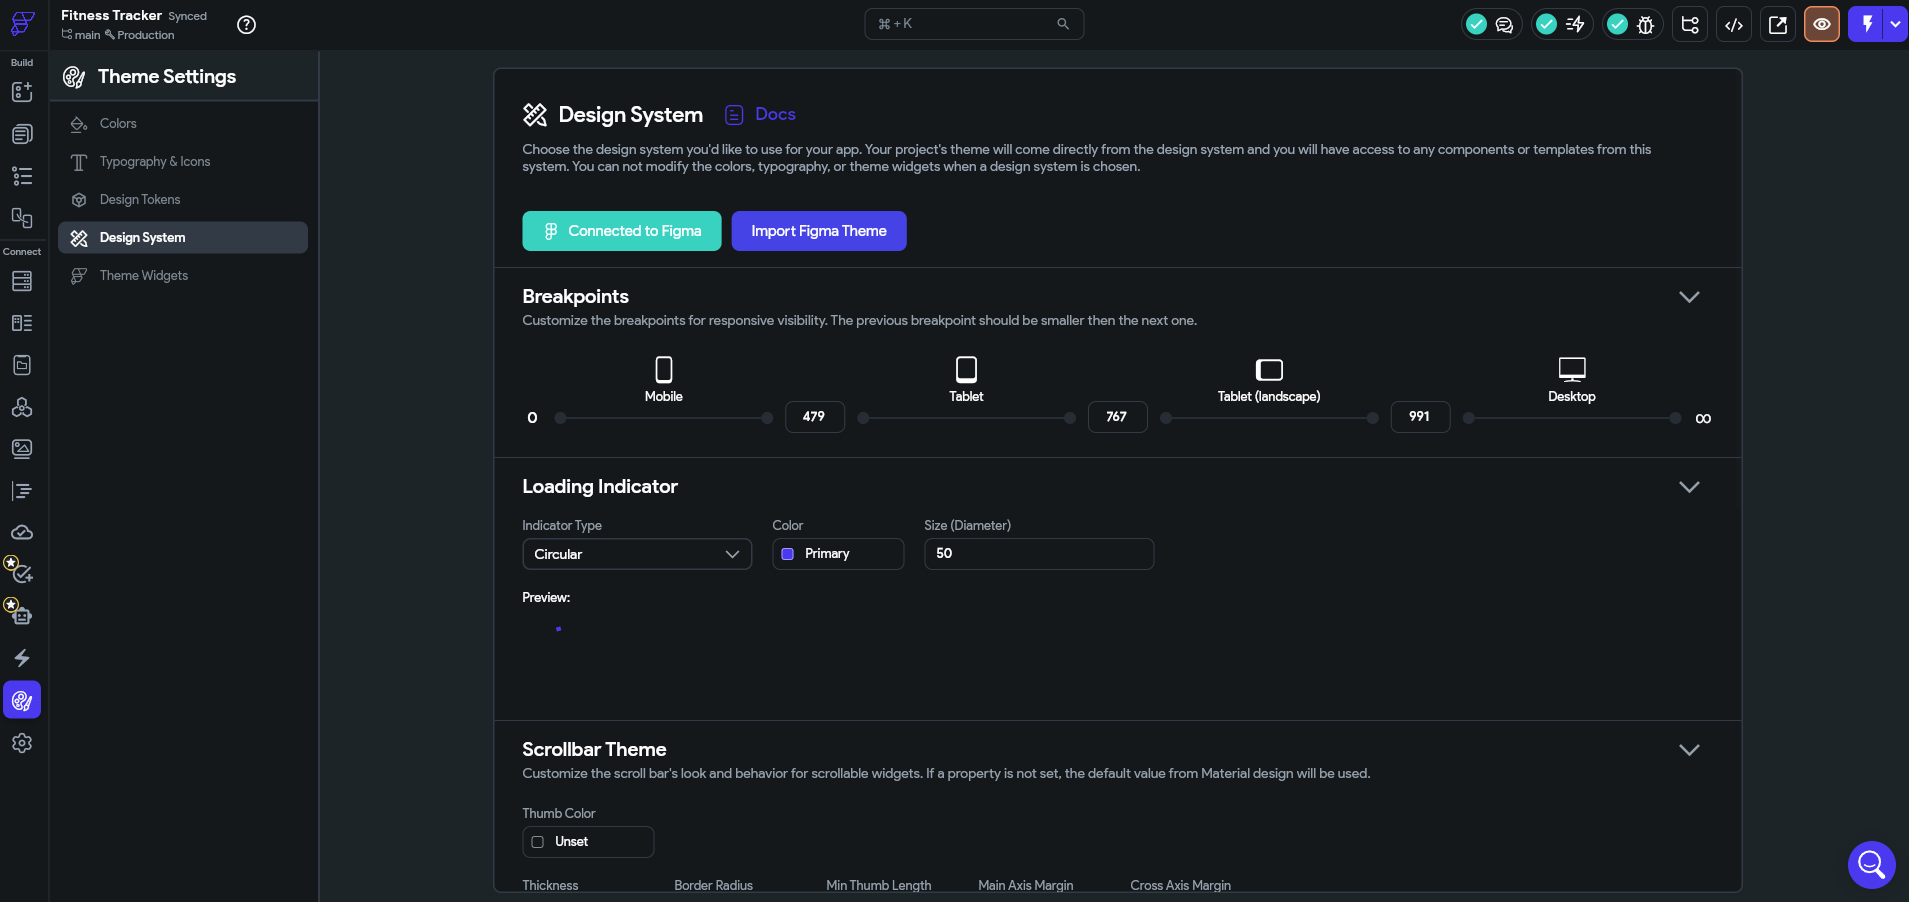Image resolution: width=1909 pixels, height=902 pixels.
Task: Open the bug debug issues icon
Action: (1645, 25)
